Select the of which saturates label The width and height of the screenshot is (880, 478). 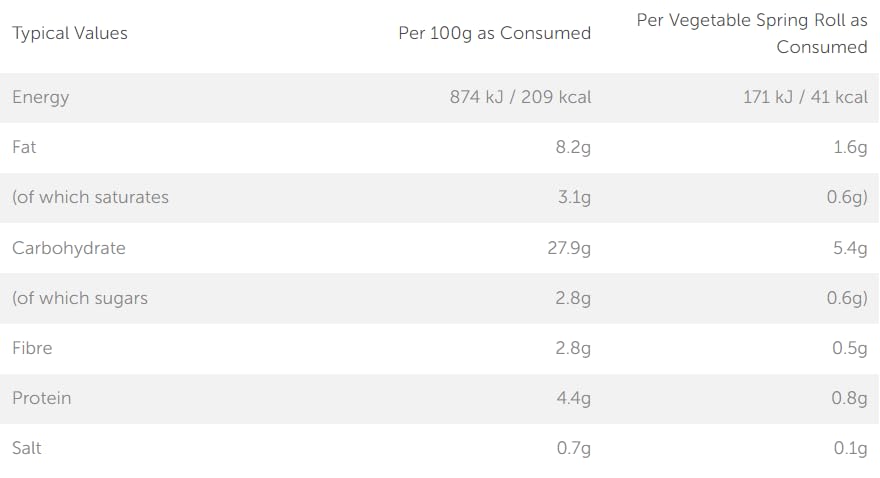point(90,197)
